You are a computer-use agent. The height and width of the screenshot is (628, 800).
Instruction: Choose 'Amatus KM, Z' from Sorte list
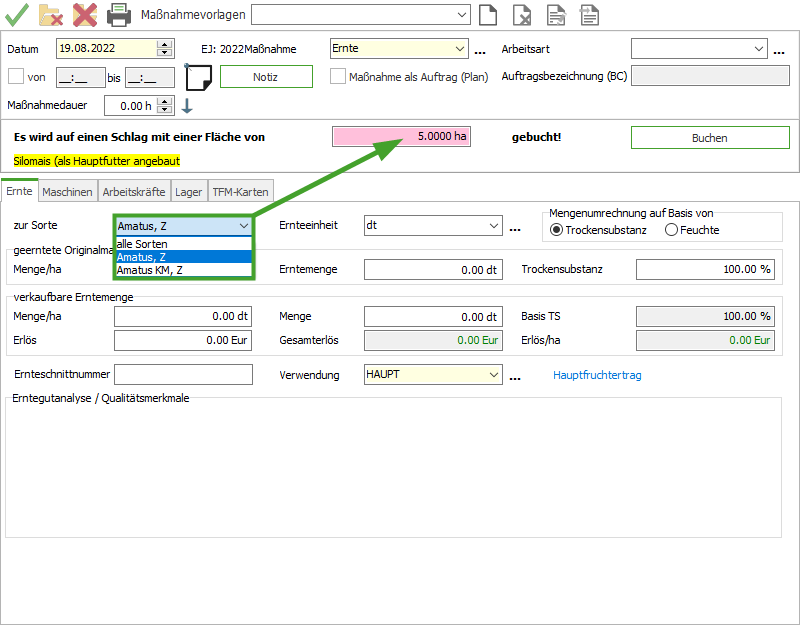click(150, 270)
